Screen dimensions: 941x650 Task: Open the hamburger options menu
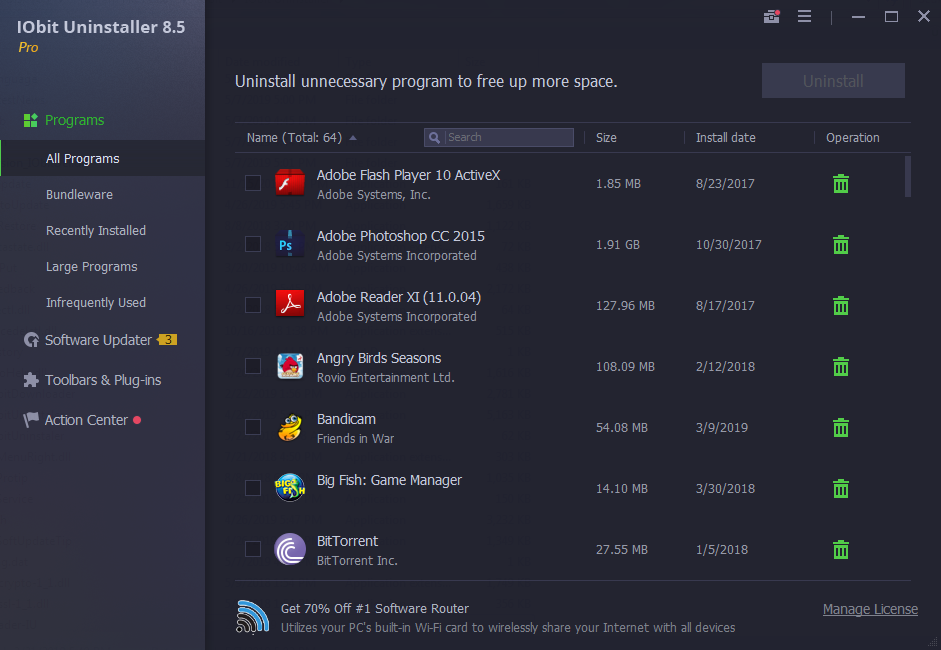pyautogui.click(x=804, y=16)
